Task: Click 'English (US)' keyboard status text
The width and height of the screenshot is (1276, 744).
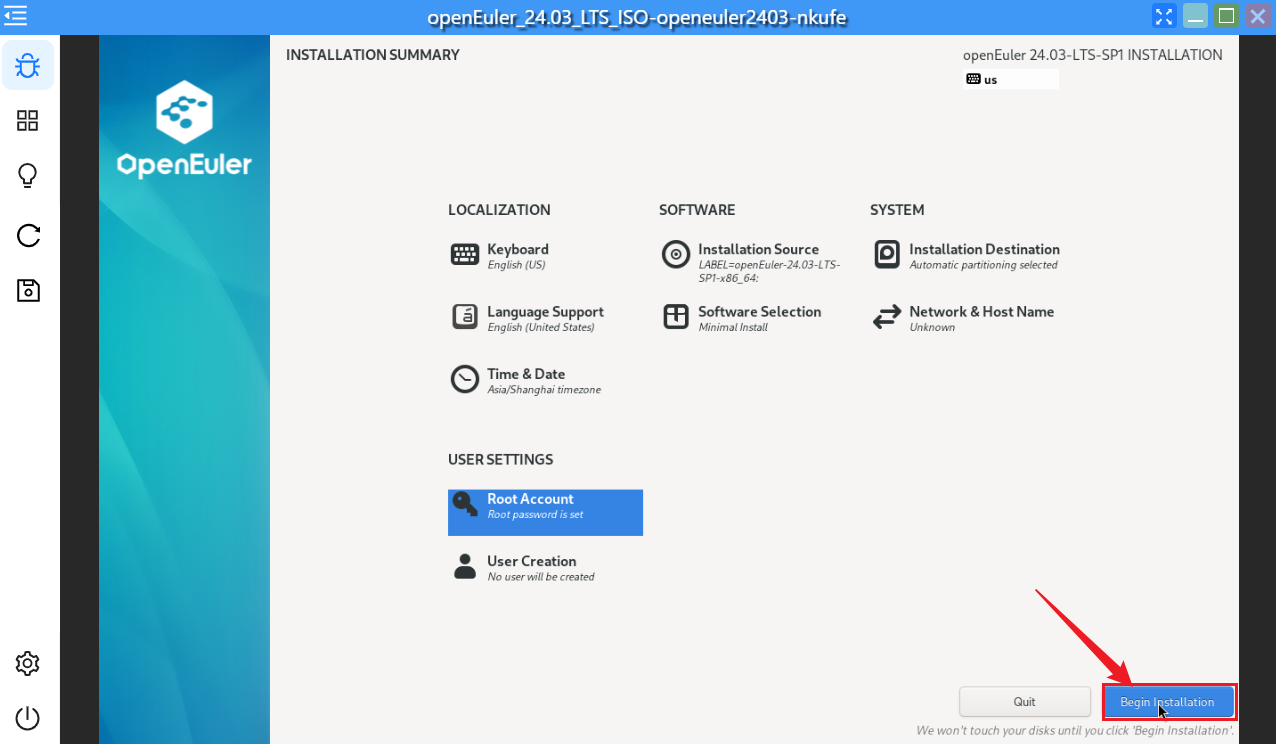Action: coord(516,265)
